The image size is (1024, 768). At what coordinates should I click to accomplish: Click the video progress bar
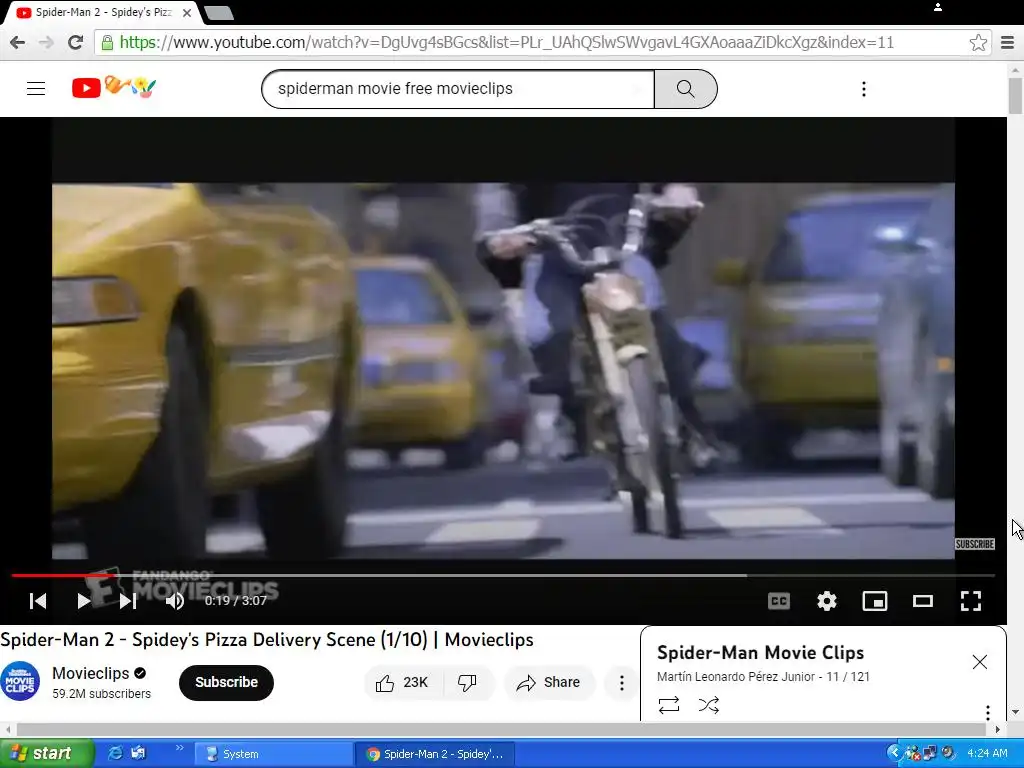(x=503, y=575)
